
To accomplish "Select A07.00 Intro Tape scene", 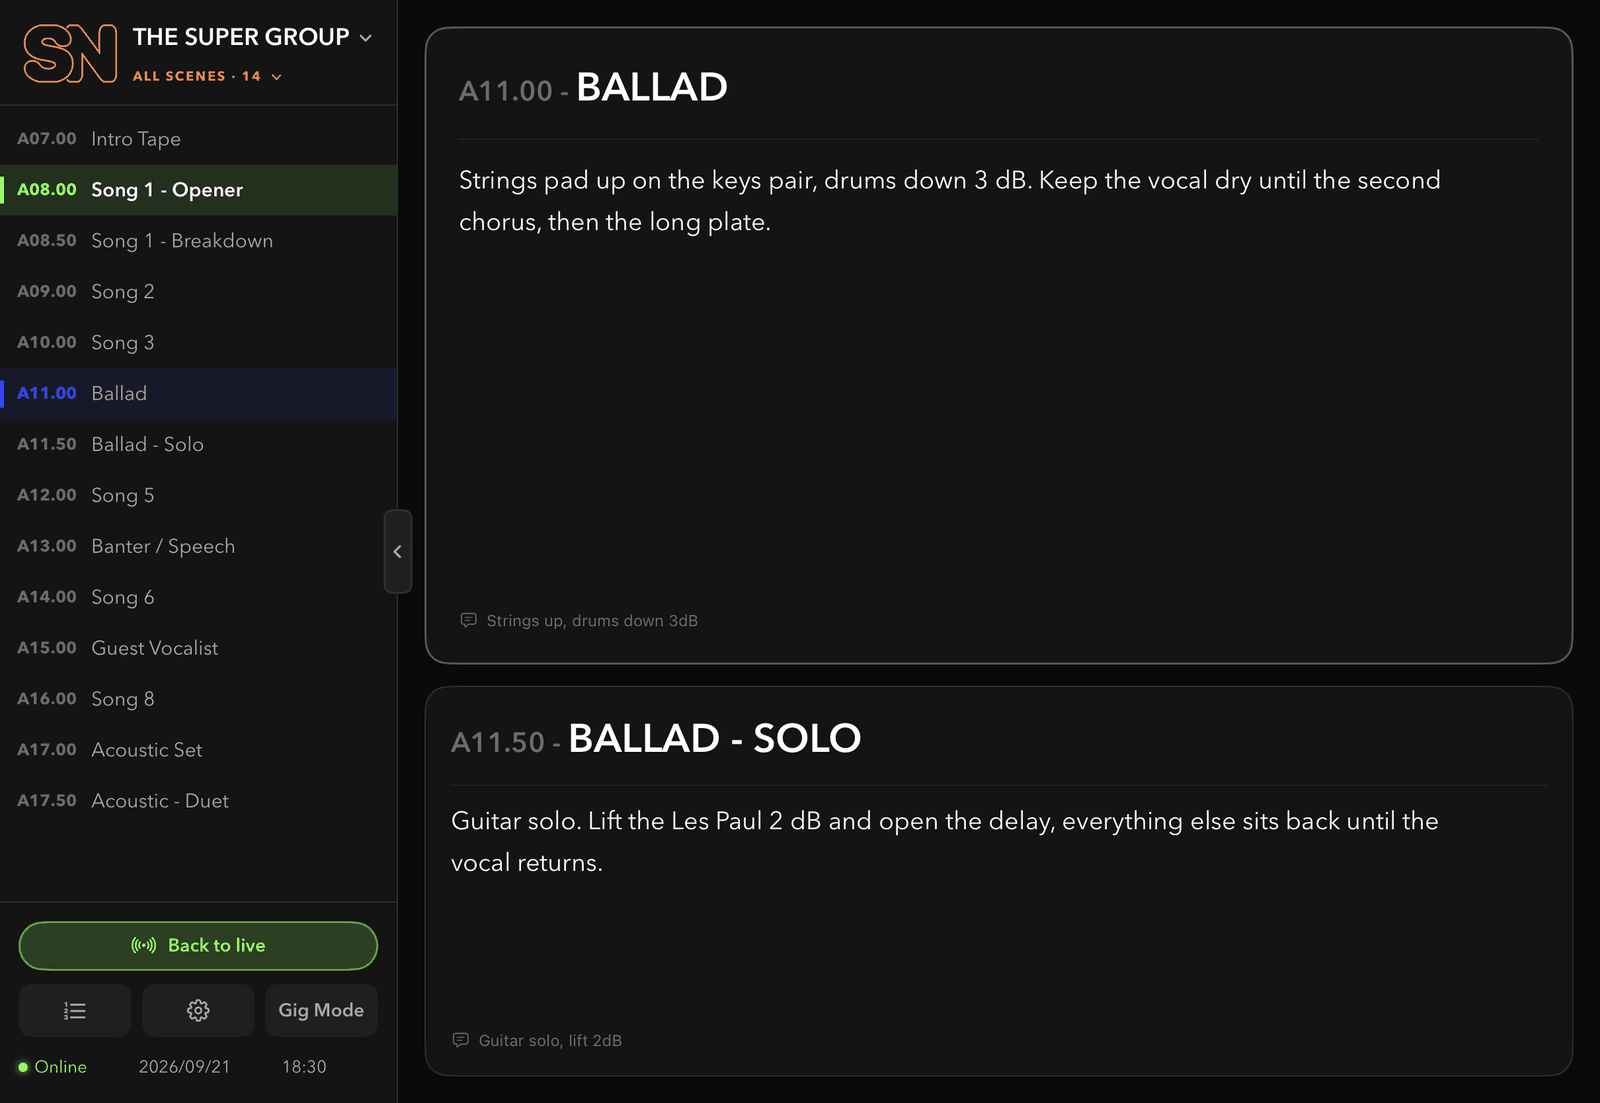I will (198, 139).
